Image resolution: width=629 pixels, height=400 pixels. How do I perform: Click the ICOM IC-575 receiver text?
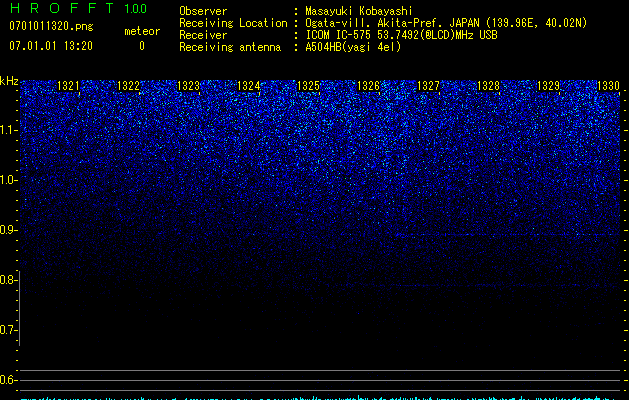[x=401, y=35]
